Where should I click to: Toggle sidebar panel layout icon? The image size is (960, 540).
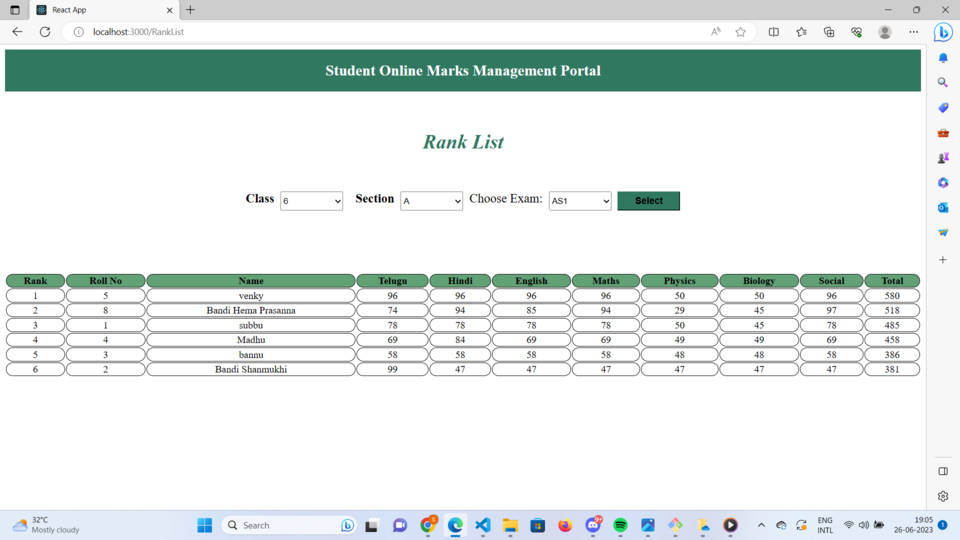[943, 471]
